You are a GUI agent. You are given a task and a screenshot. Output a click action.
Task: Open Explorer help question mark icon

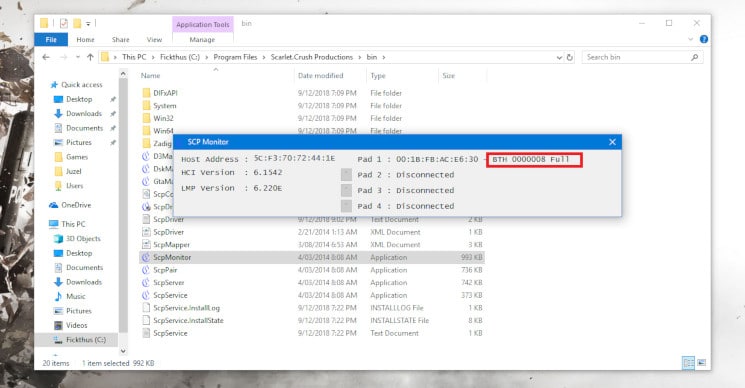(x=704, y=39)
